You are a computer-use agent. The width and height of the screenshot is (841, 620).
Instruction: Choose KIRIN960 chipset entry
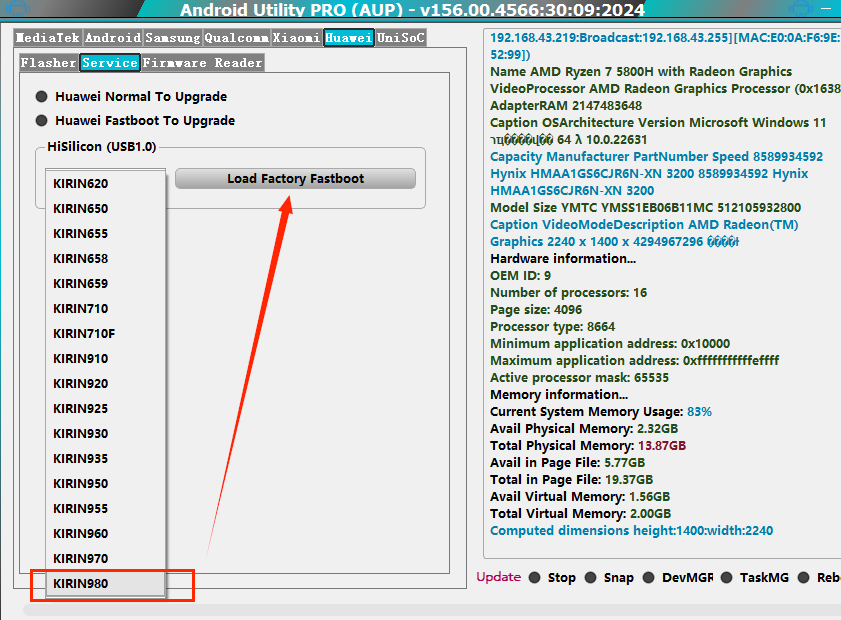click(106, 534)
